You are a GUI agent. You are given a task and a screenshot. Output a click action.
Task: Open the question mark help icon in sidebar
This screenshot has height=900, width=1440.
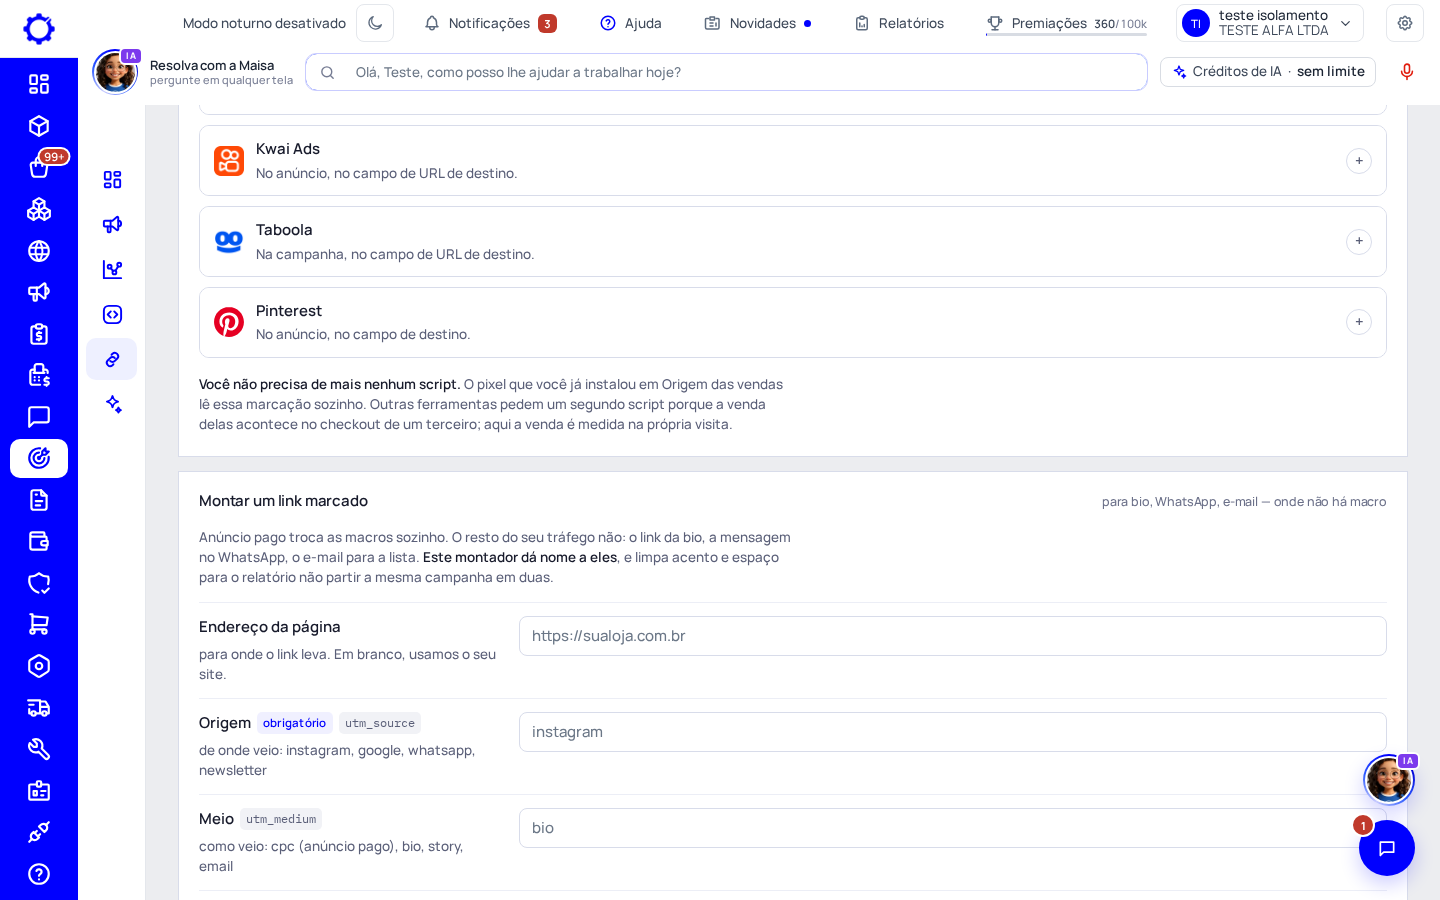click(39, 874)
